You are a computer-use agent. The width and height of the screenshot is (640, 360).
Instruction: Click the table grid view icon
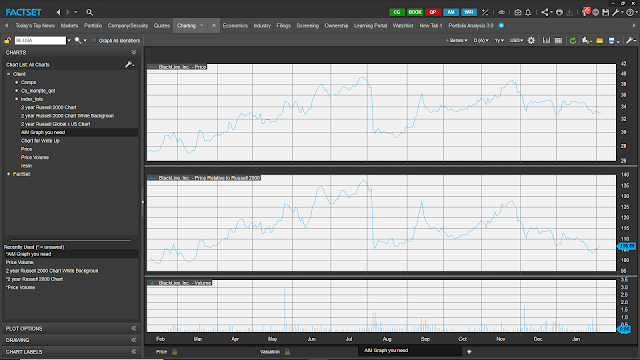[x=558, y=40]
